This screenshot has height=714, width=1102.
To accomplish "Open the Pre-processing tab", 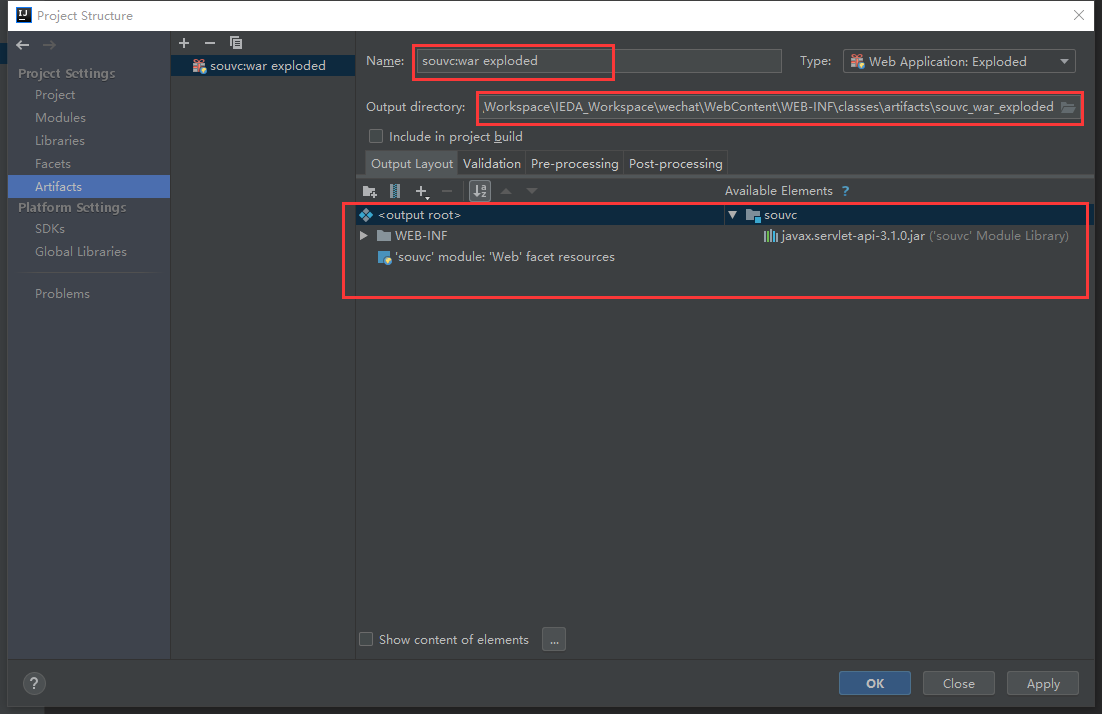I will click(x=575, y=164).
